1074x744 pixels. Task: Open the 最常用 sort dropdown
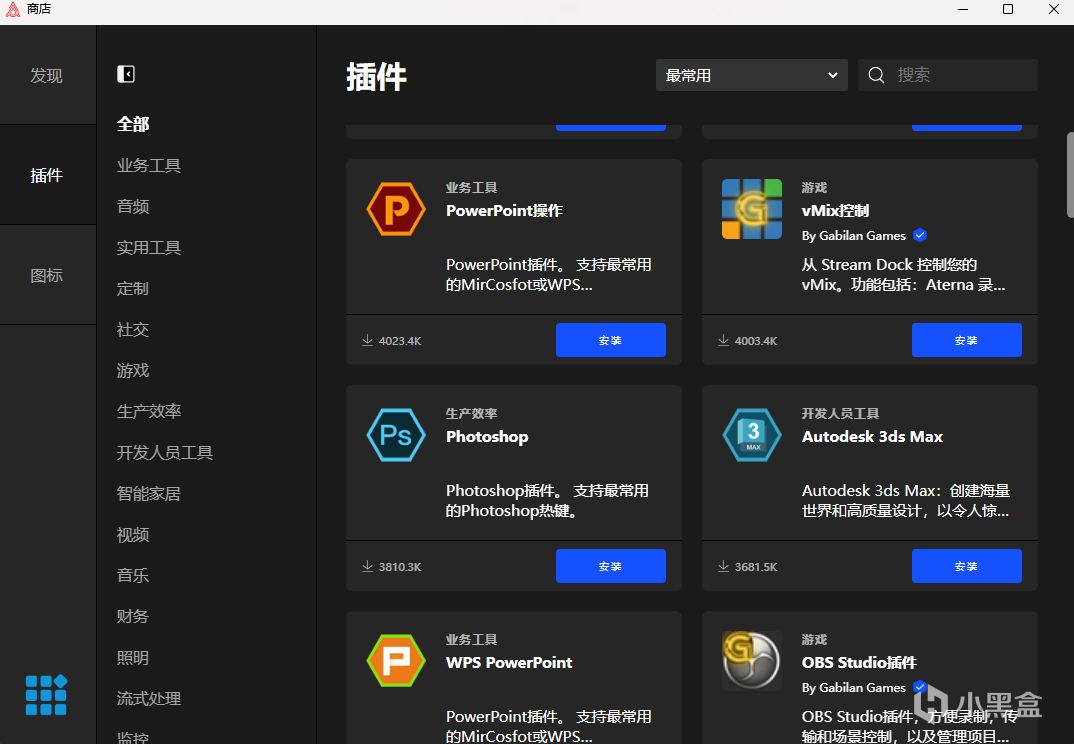pyautogui.click(x=751, y=75)
